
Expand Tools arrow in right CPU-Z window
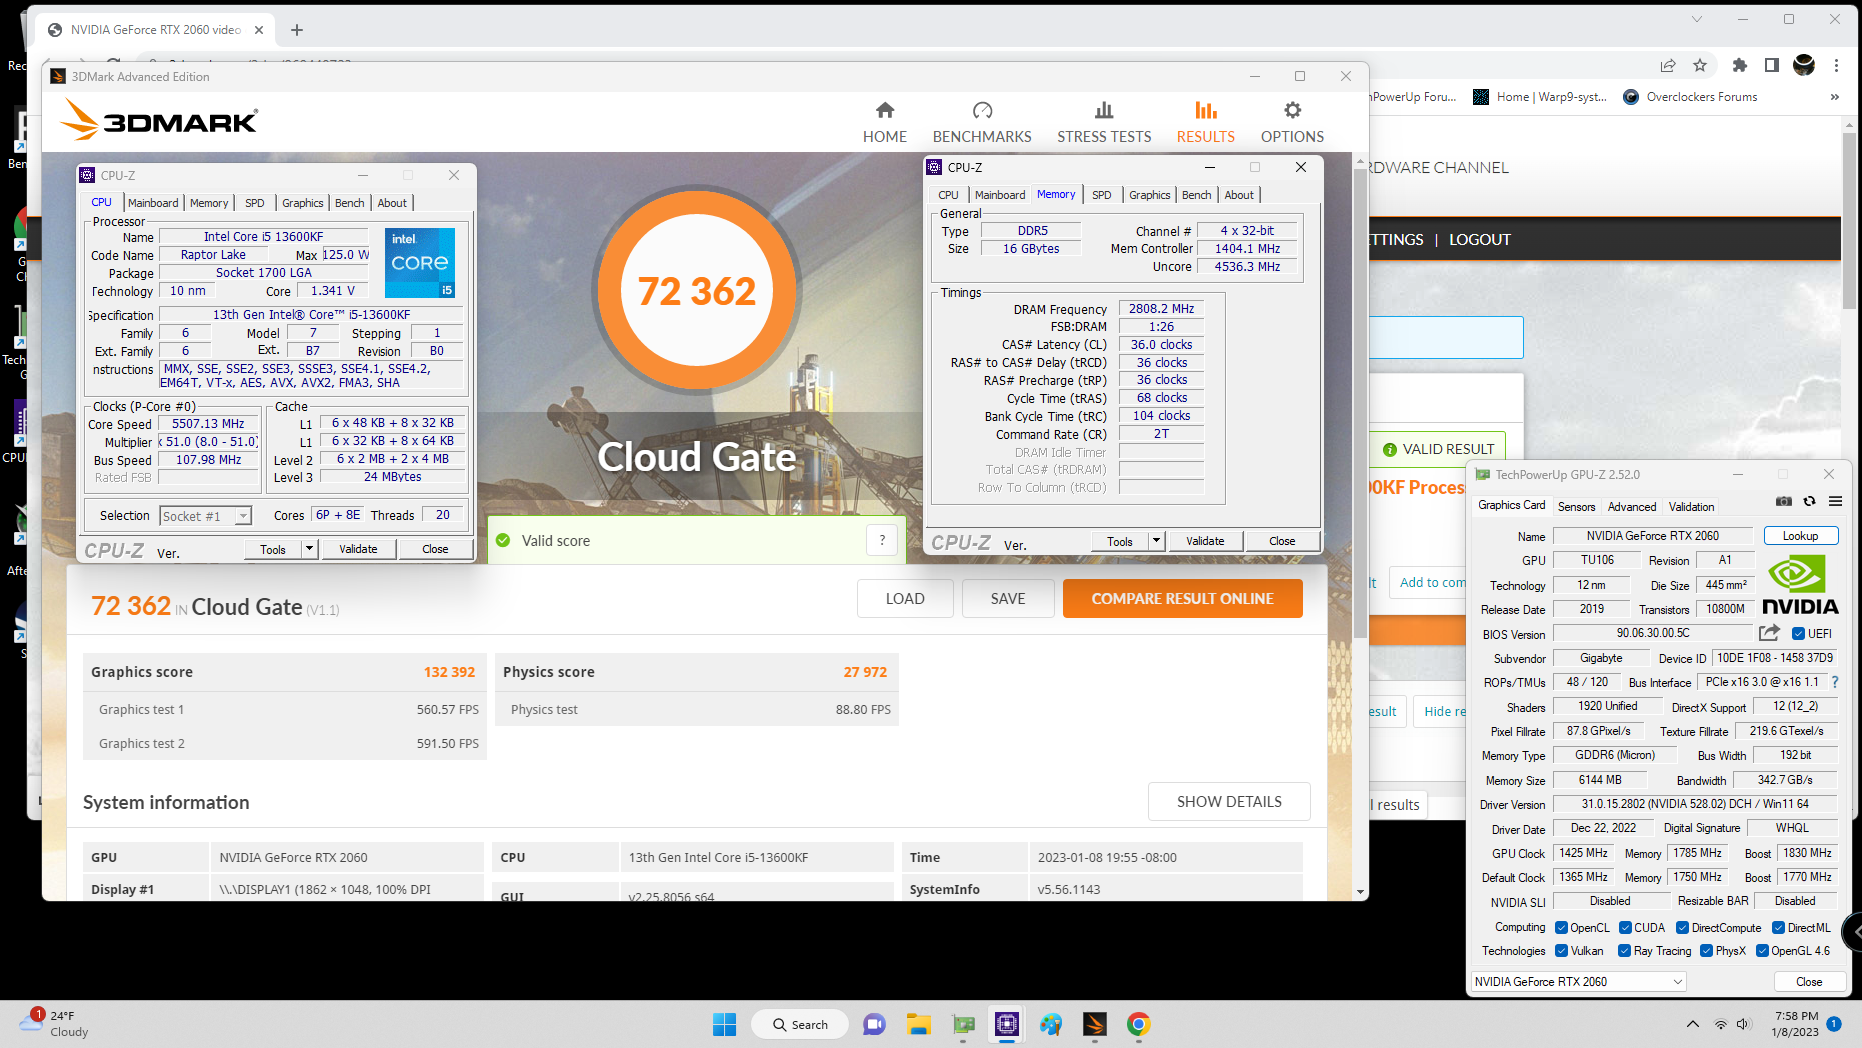(x=1156, y=540)
